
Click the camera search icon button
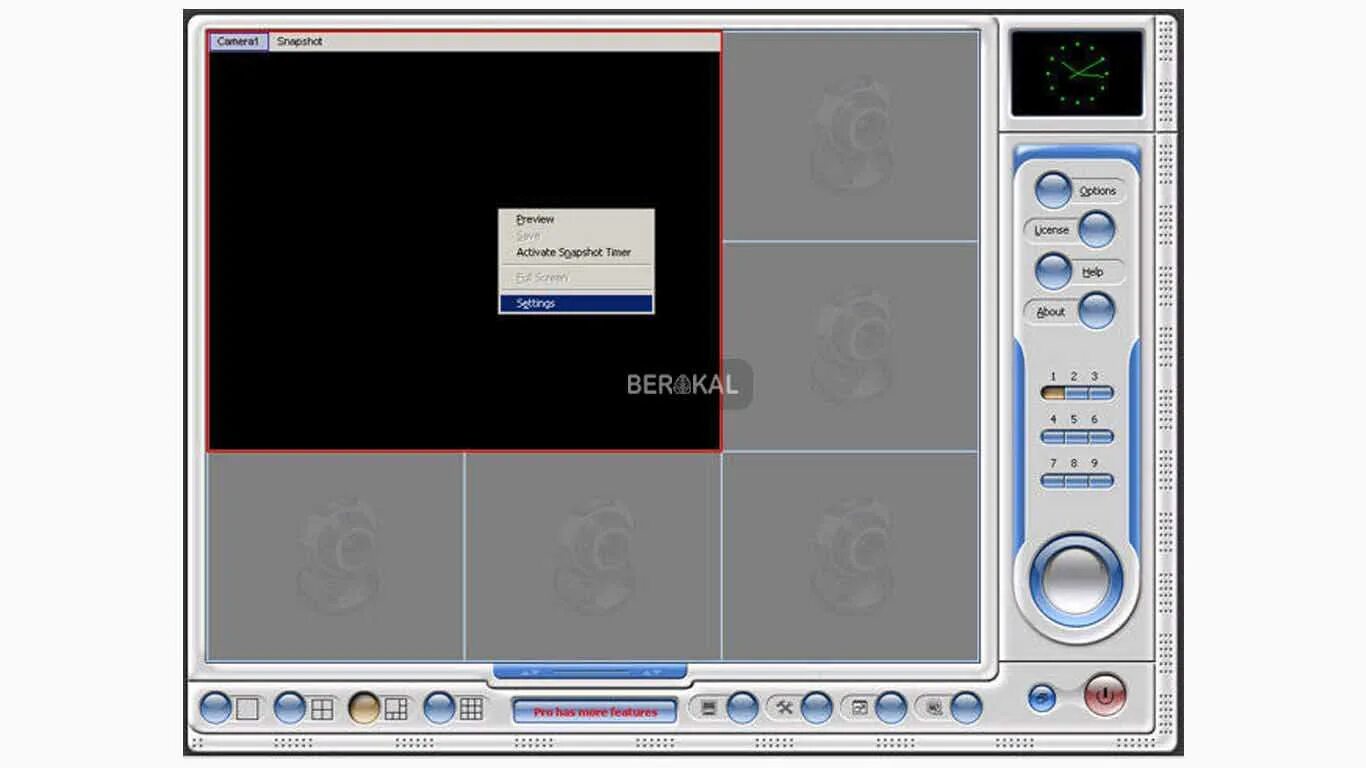pos(966,708)
